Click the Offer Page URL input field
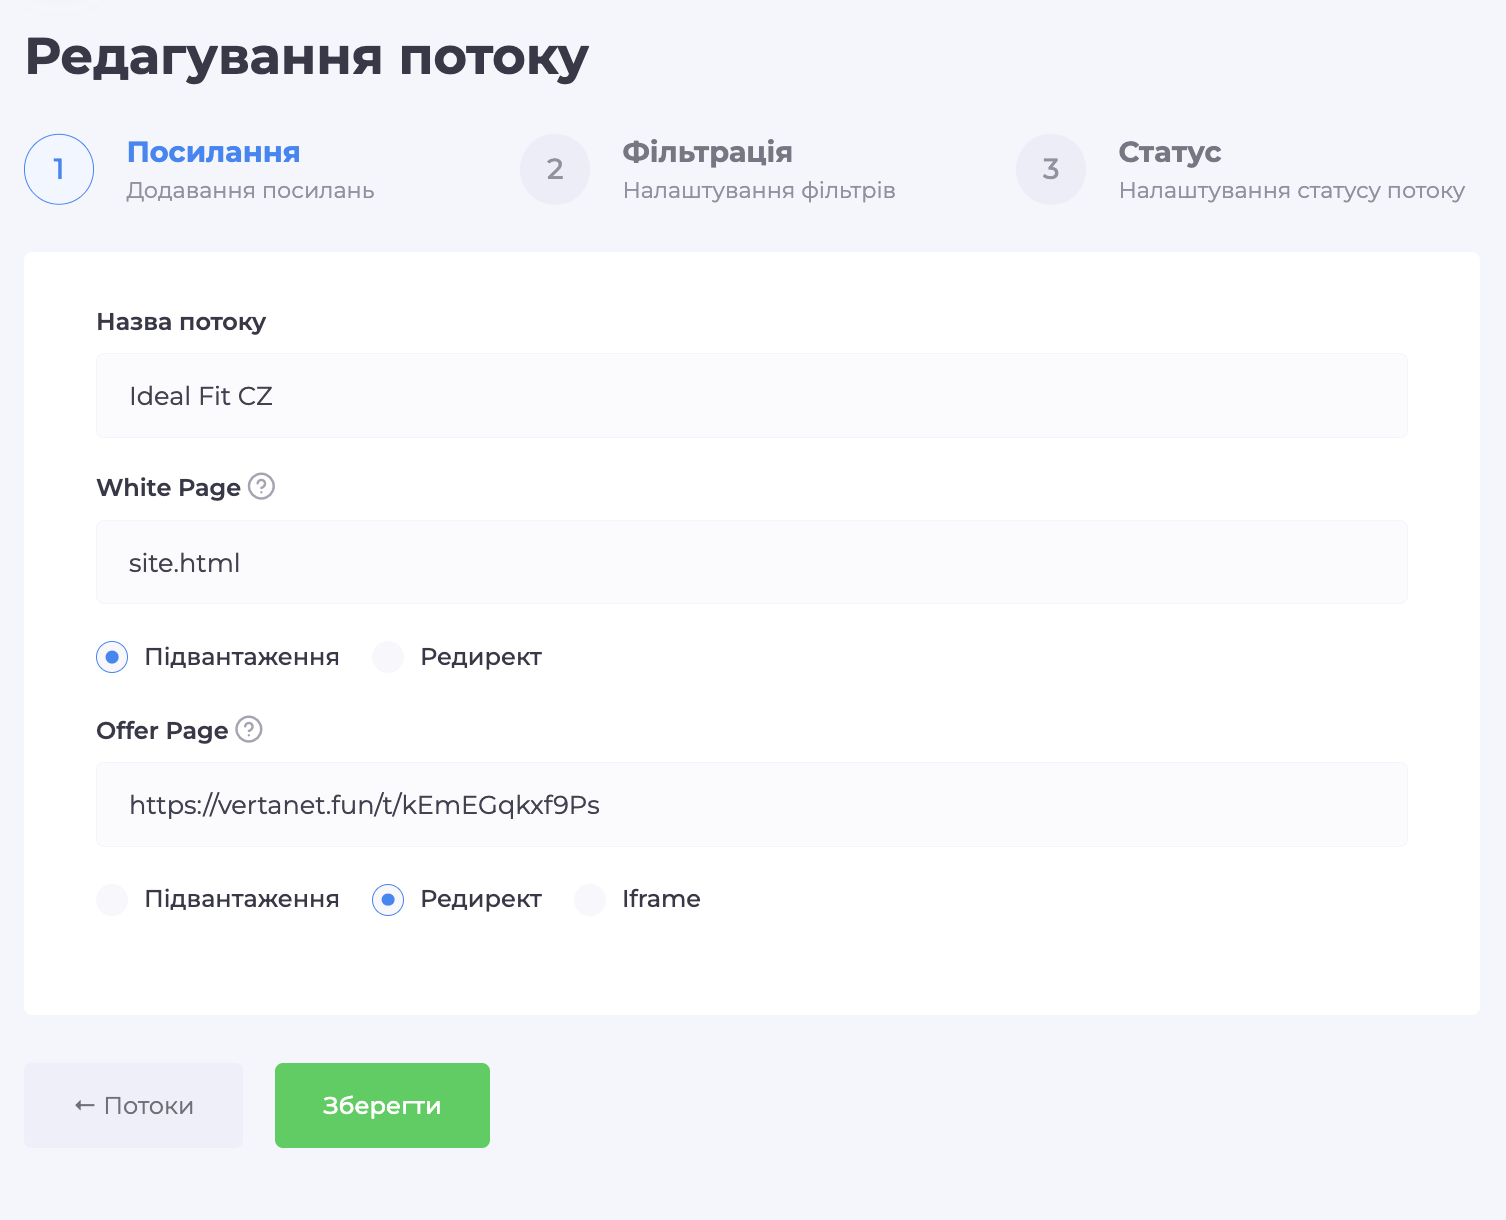1506x1220 pixels. pos(751,805)
